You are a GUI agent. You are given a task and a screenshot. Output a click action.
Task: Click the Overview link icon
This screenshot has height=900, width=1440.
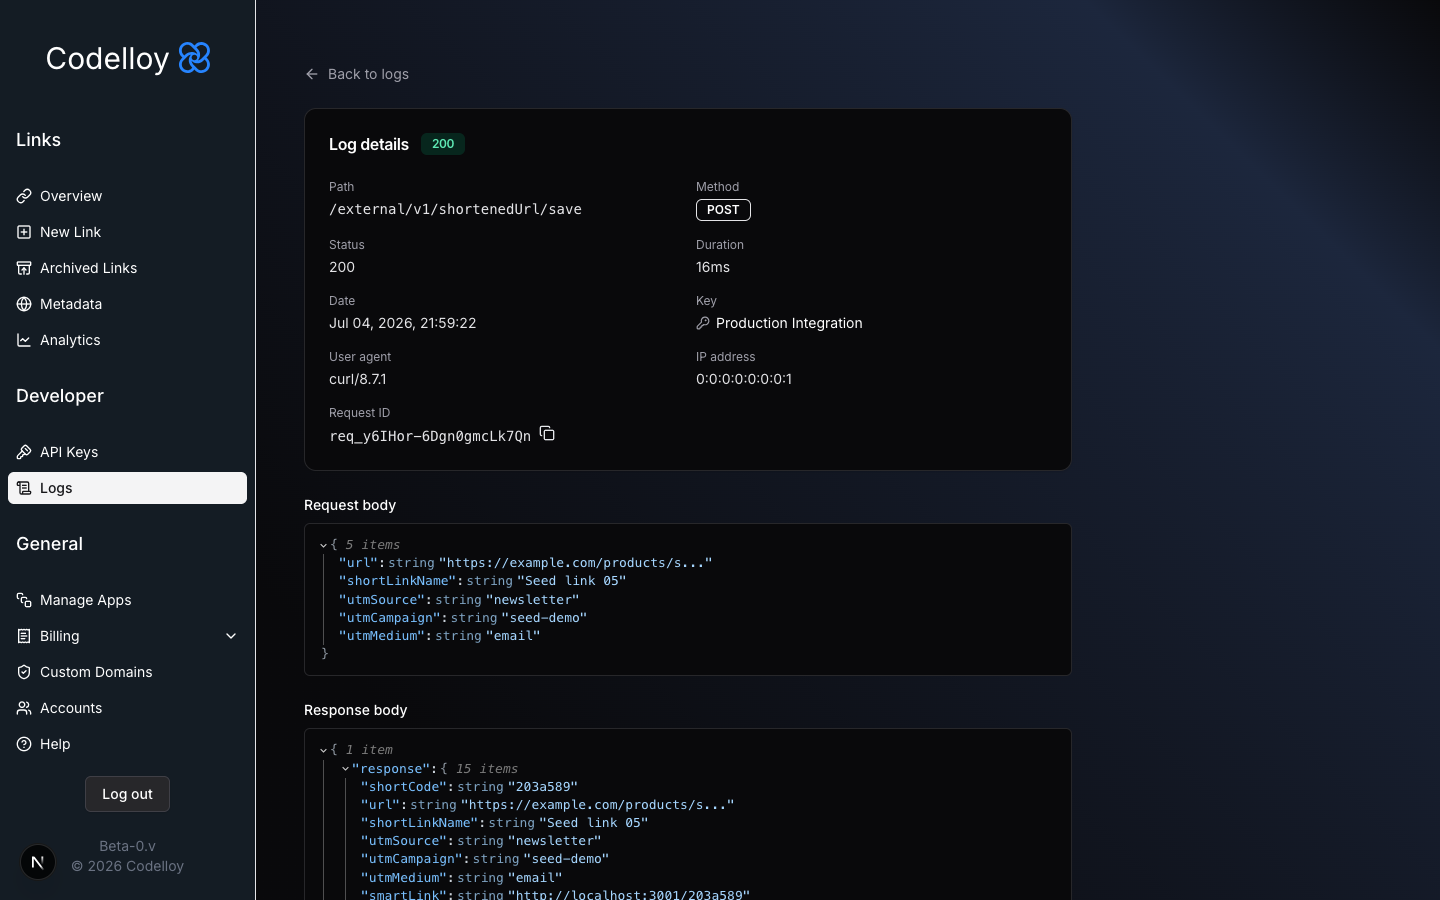coord(24,196)
